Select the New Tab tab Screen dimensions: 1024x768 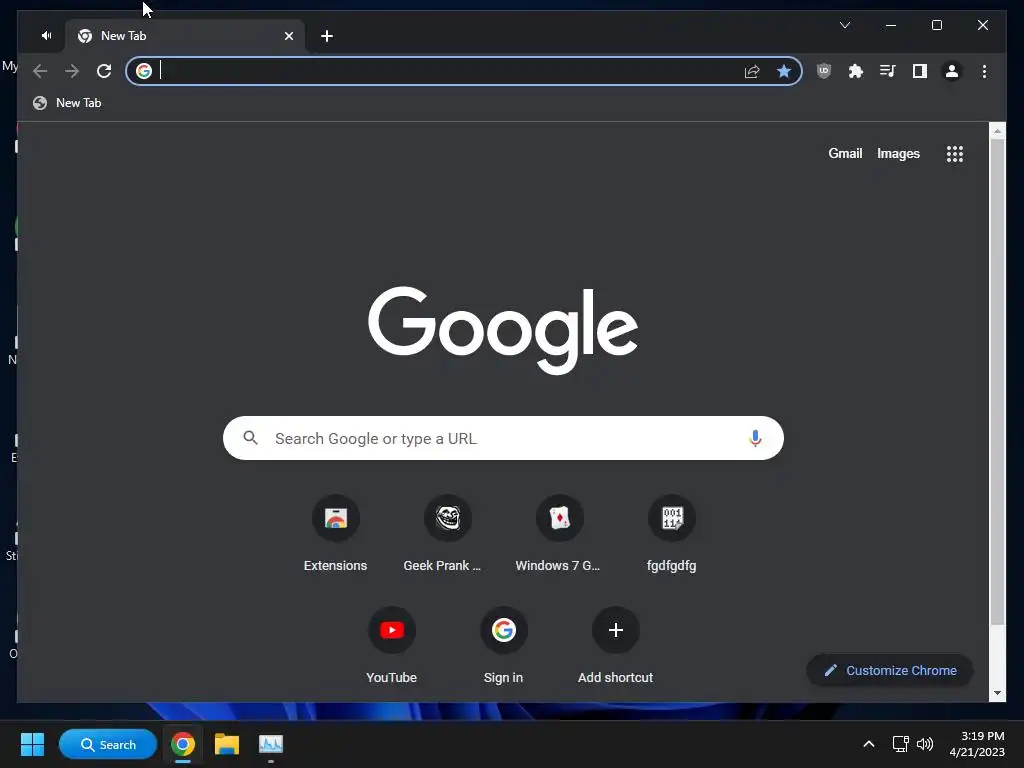[x=185, y=36]
